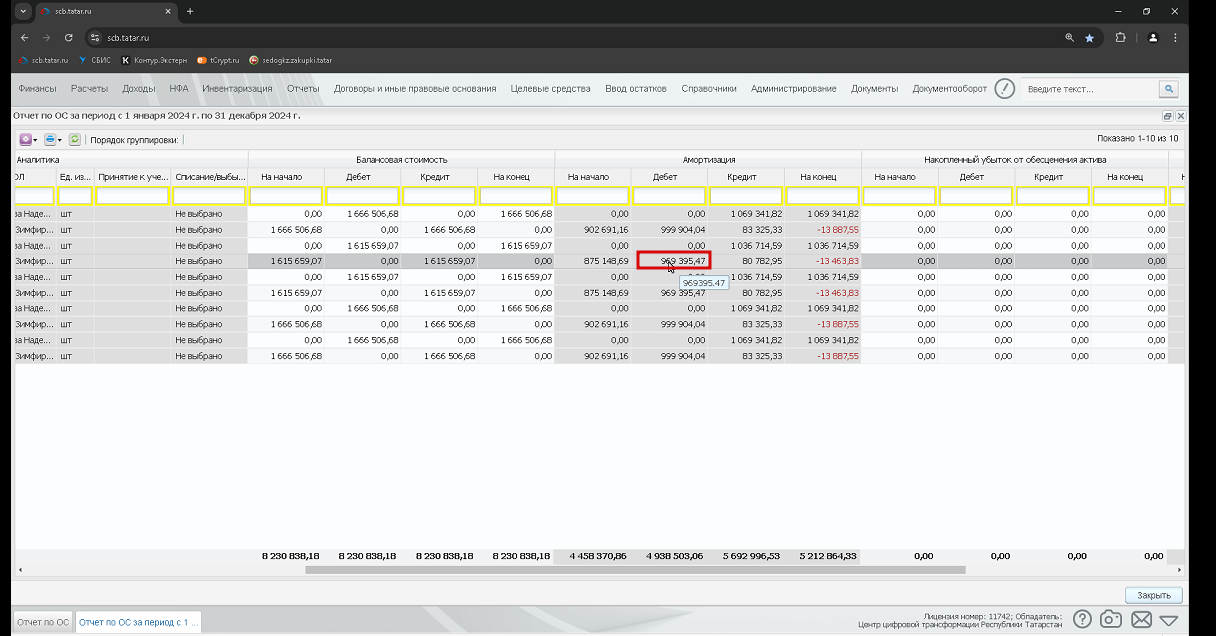
Task: Open the envelope messages icon
Action: point(1141,619)
